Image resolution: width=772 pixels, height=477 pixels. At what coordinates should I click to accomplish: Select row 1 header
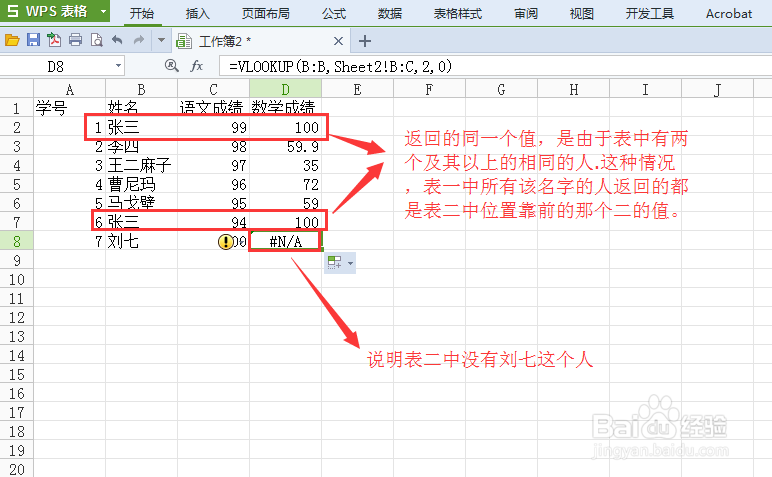(17, 108)
